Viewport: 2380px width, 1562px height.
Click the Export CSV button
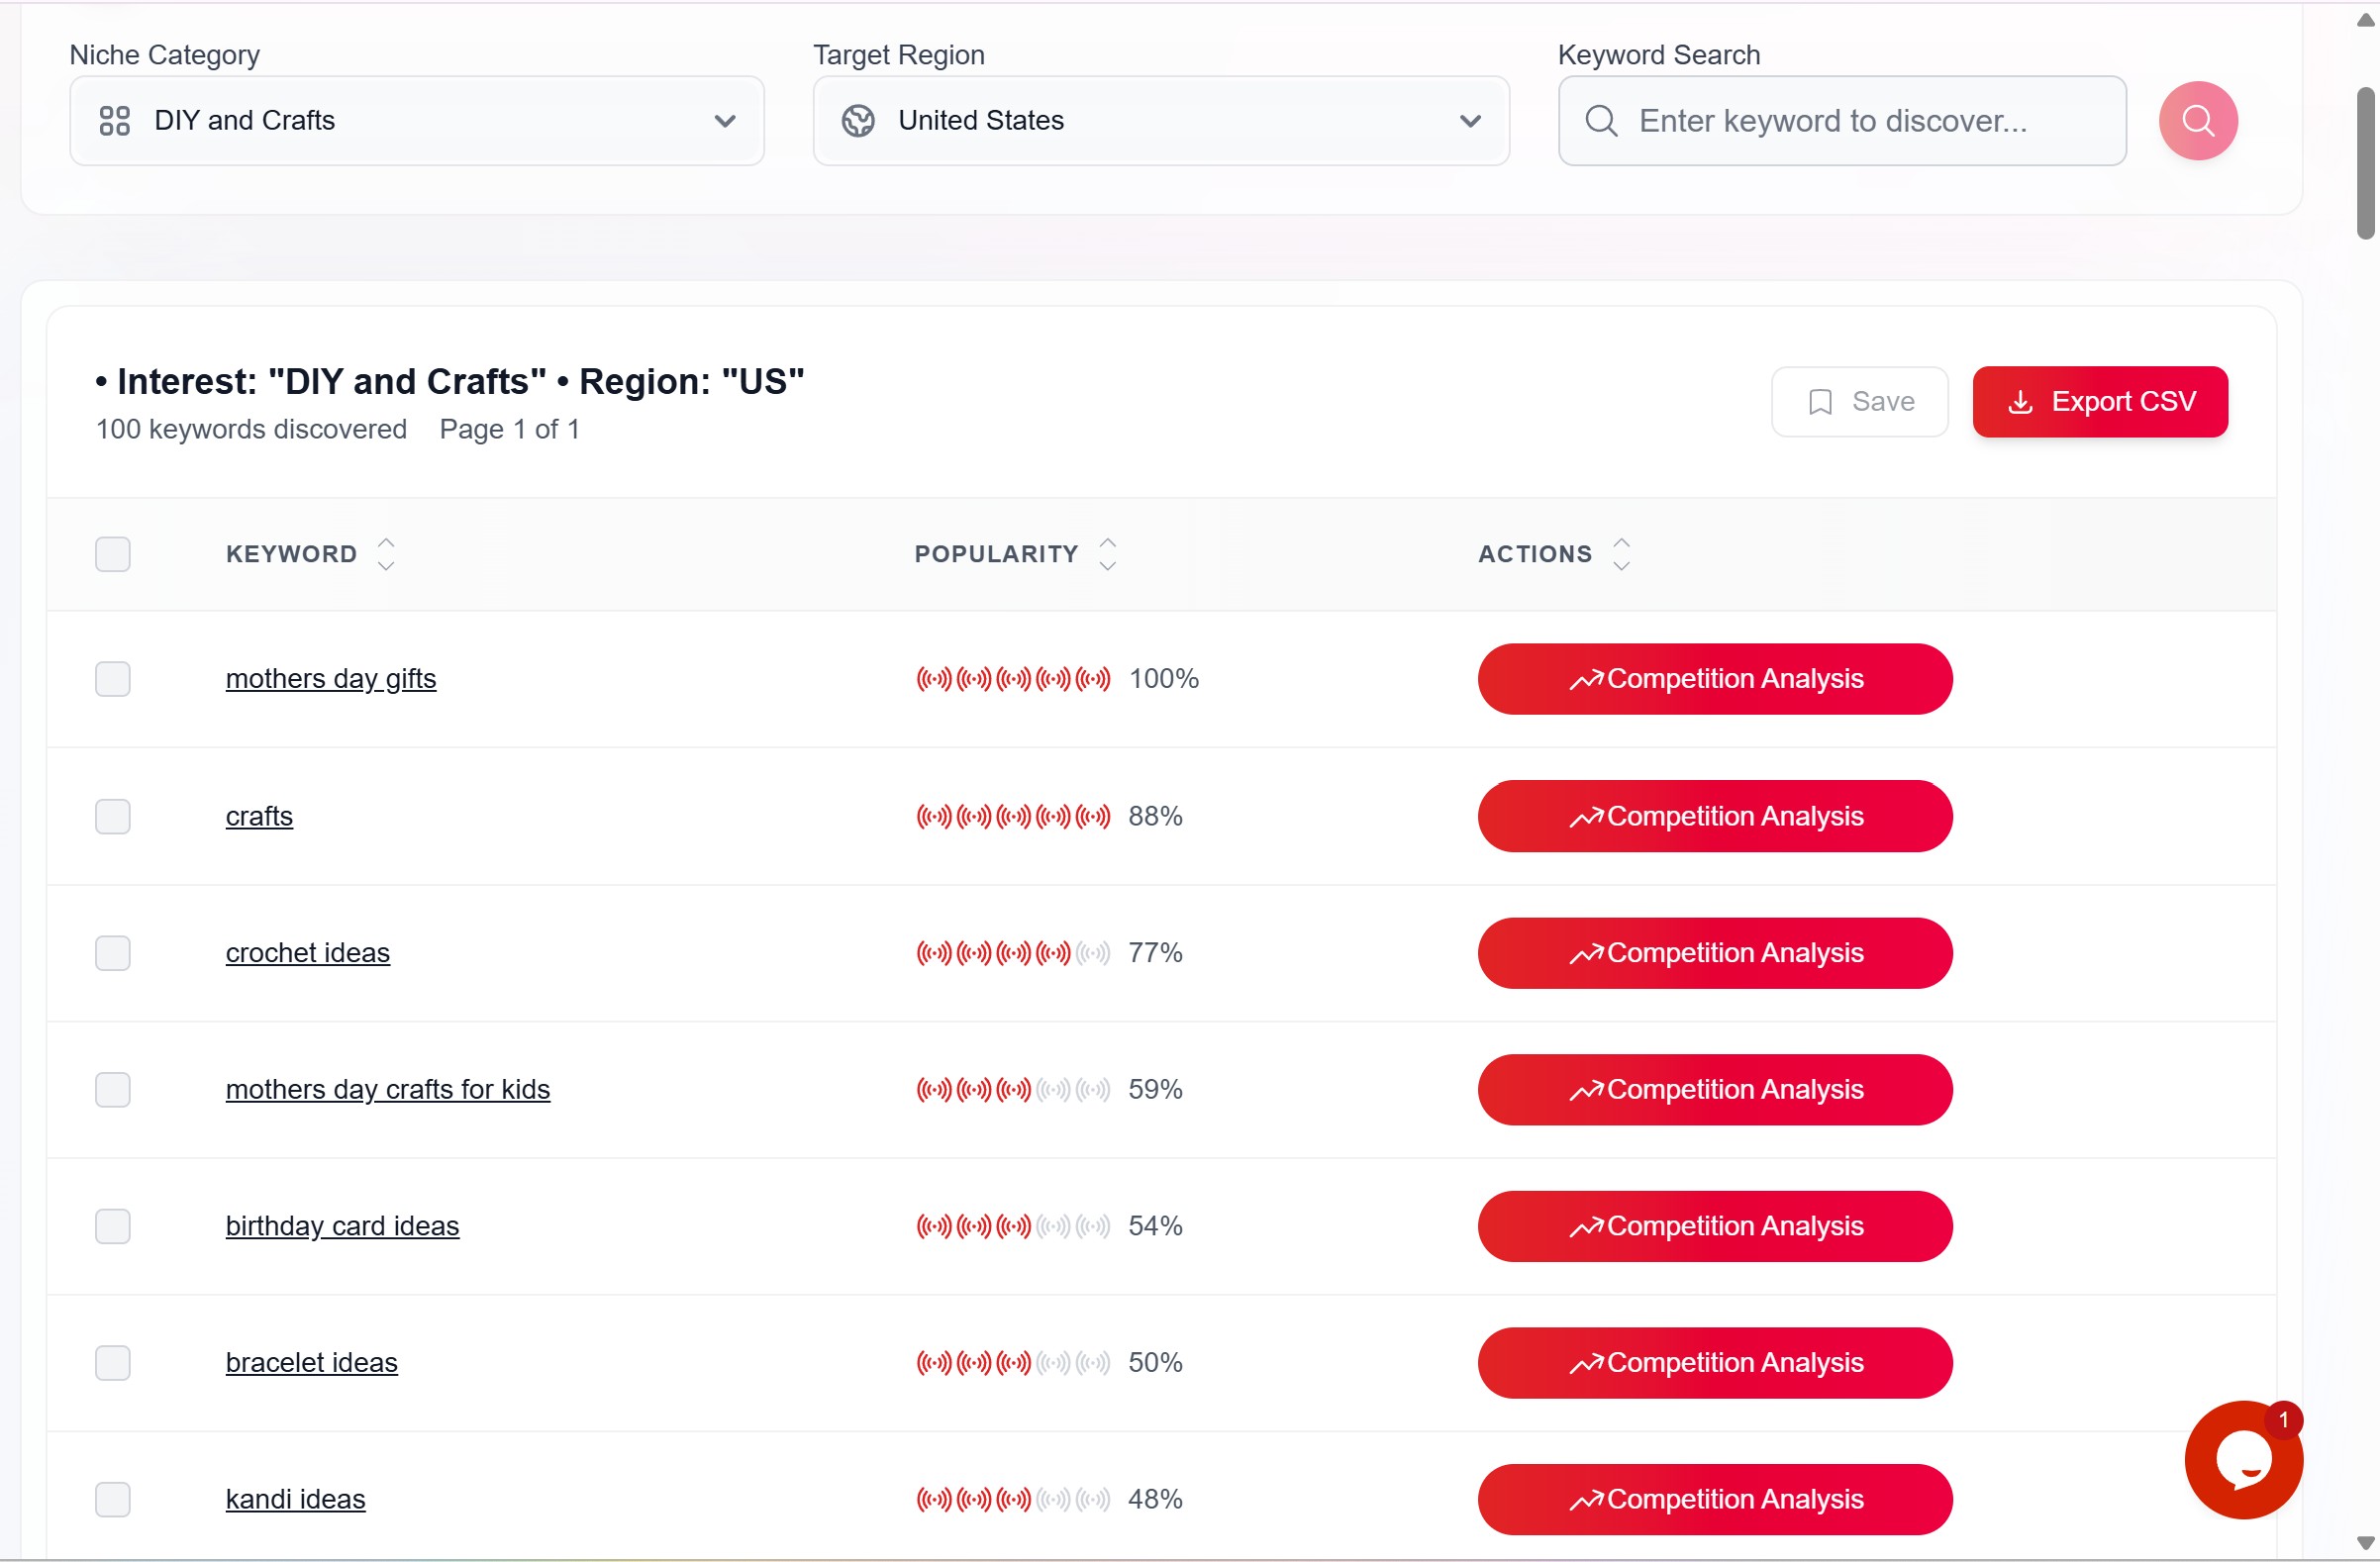coord(2100,402)
